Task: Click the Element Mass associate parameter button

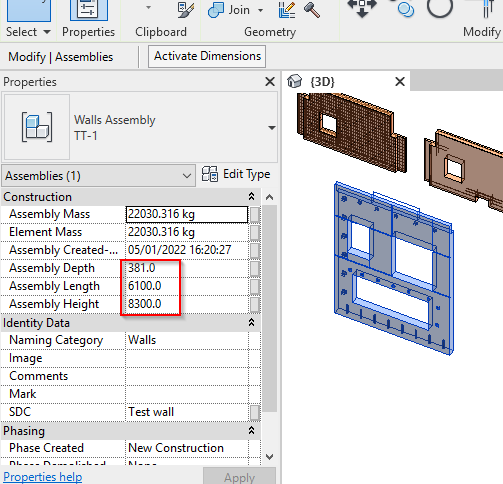Action: pyautogui.click(x=255, y=232)
